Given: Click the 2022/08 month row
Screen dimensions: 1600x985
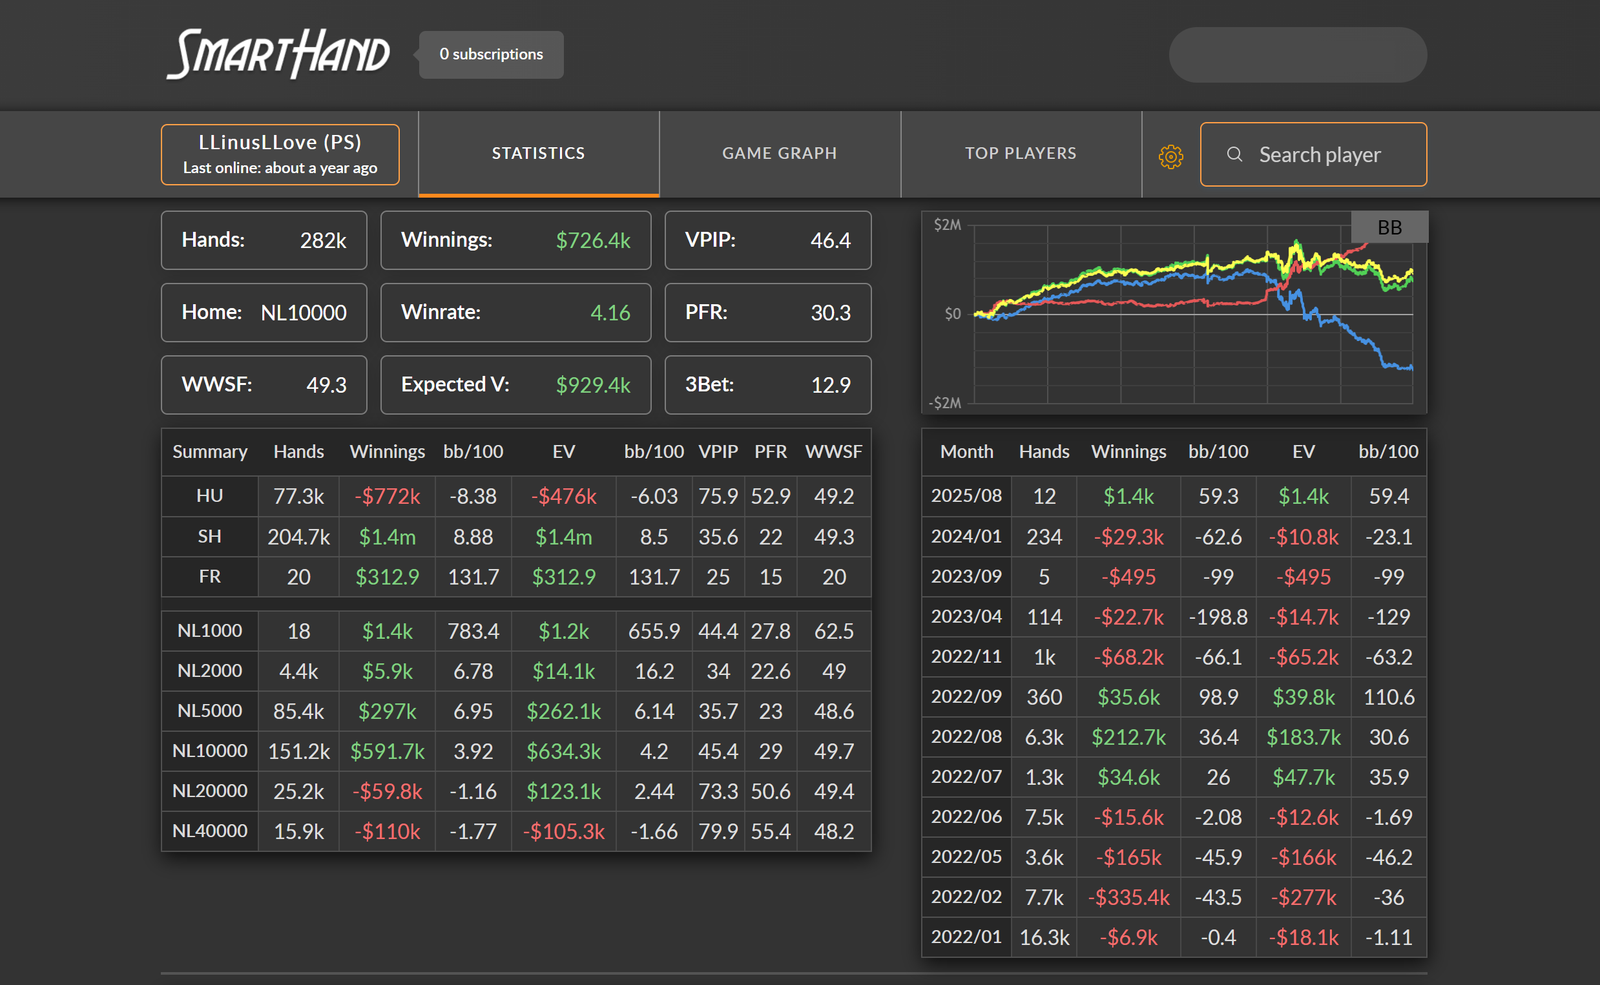Looking at the screenshot, I should (1174, 737).
